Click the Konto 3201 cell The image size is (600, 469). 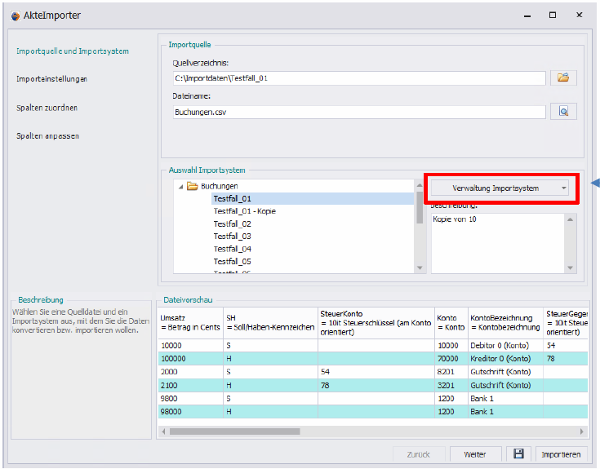click(451, 385)
